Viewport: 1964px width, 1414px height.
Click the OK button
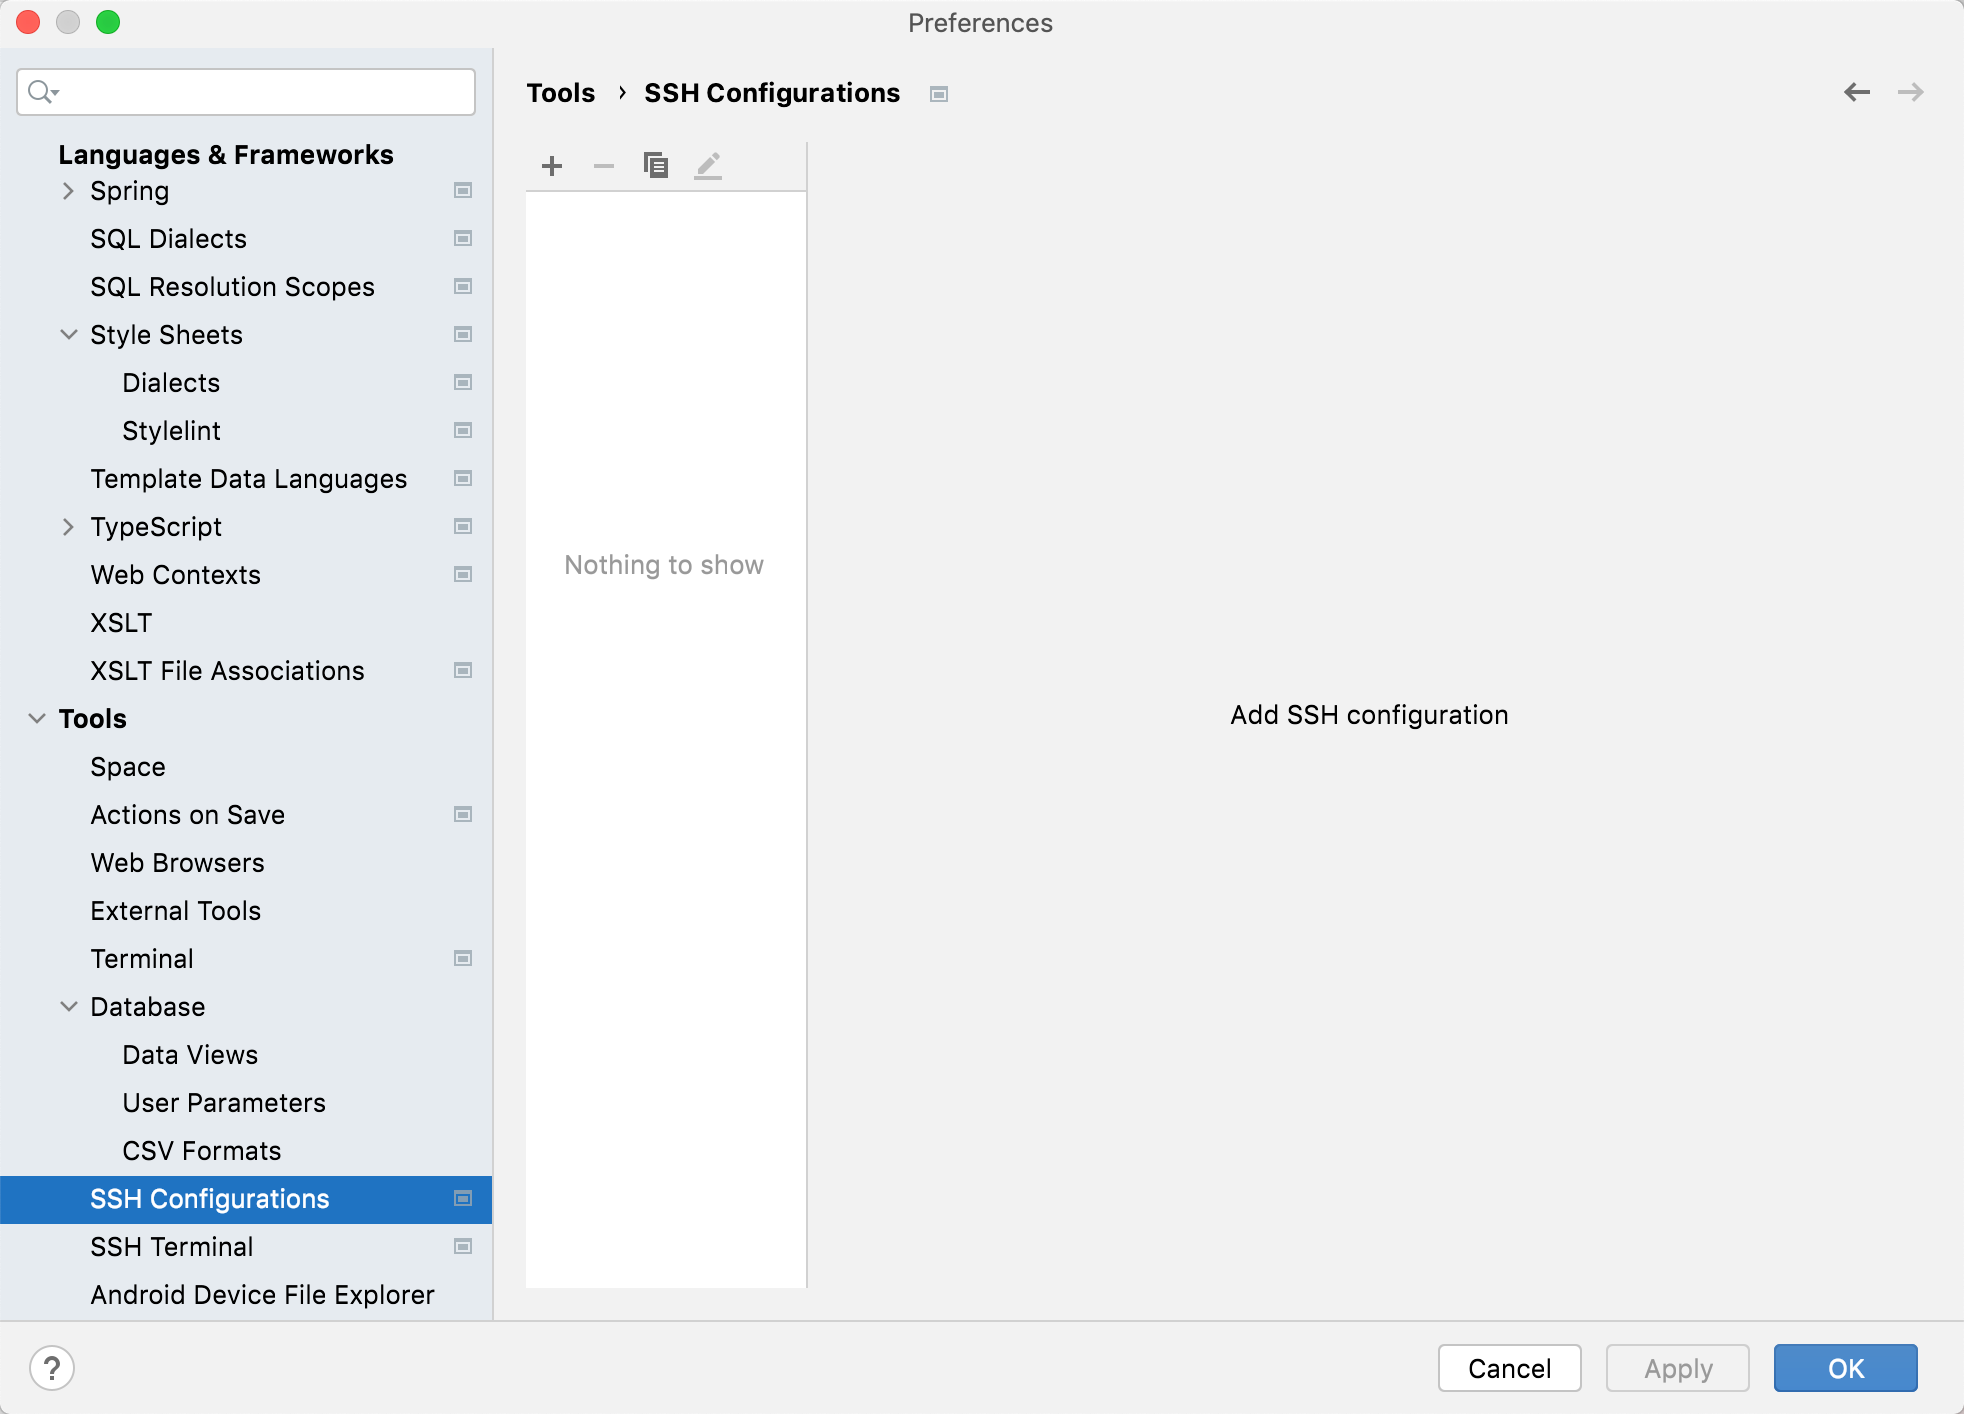[x=1847, y=1367]
